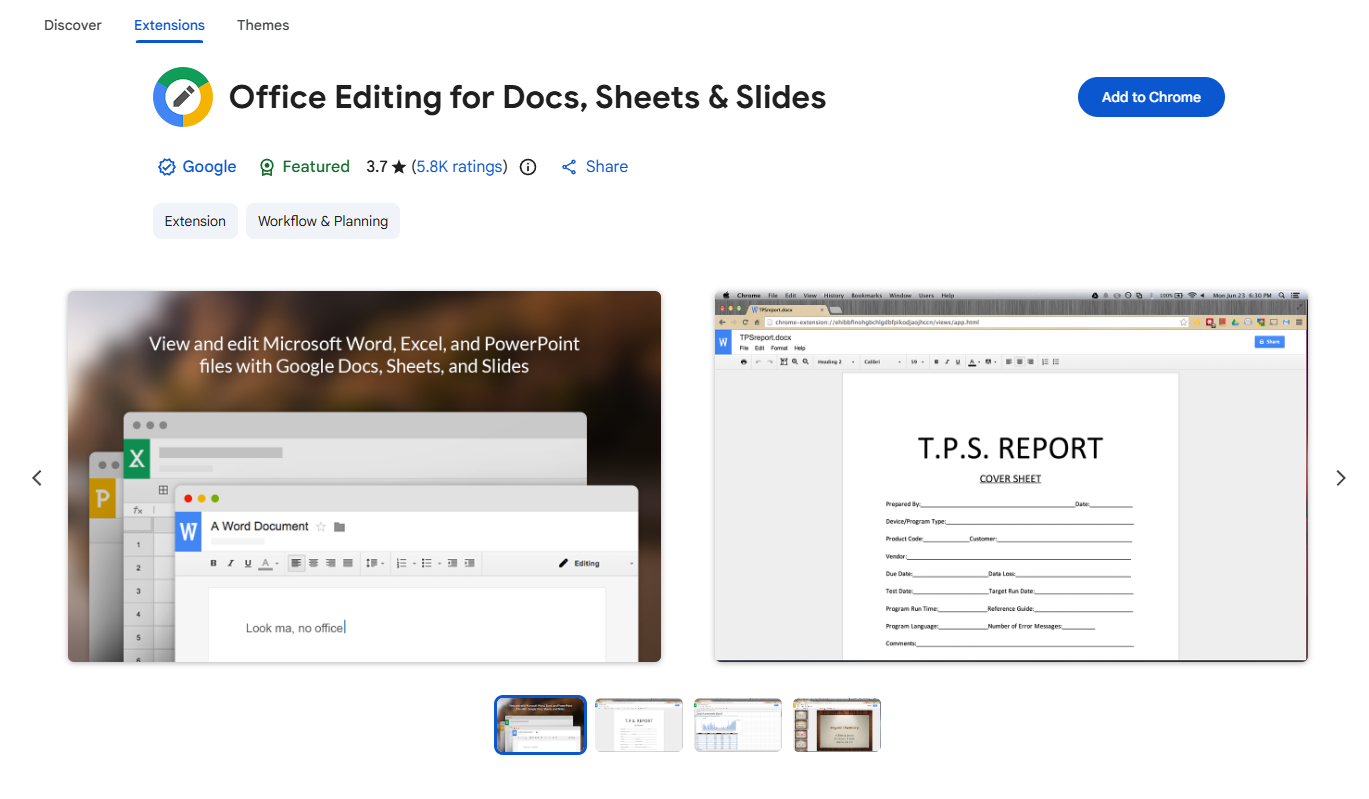This screenshot has width=1369, height=799.
Task: Click the left-align icon in the promo toolbar
Action: pyautogui.click(x=297, y=563)
